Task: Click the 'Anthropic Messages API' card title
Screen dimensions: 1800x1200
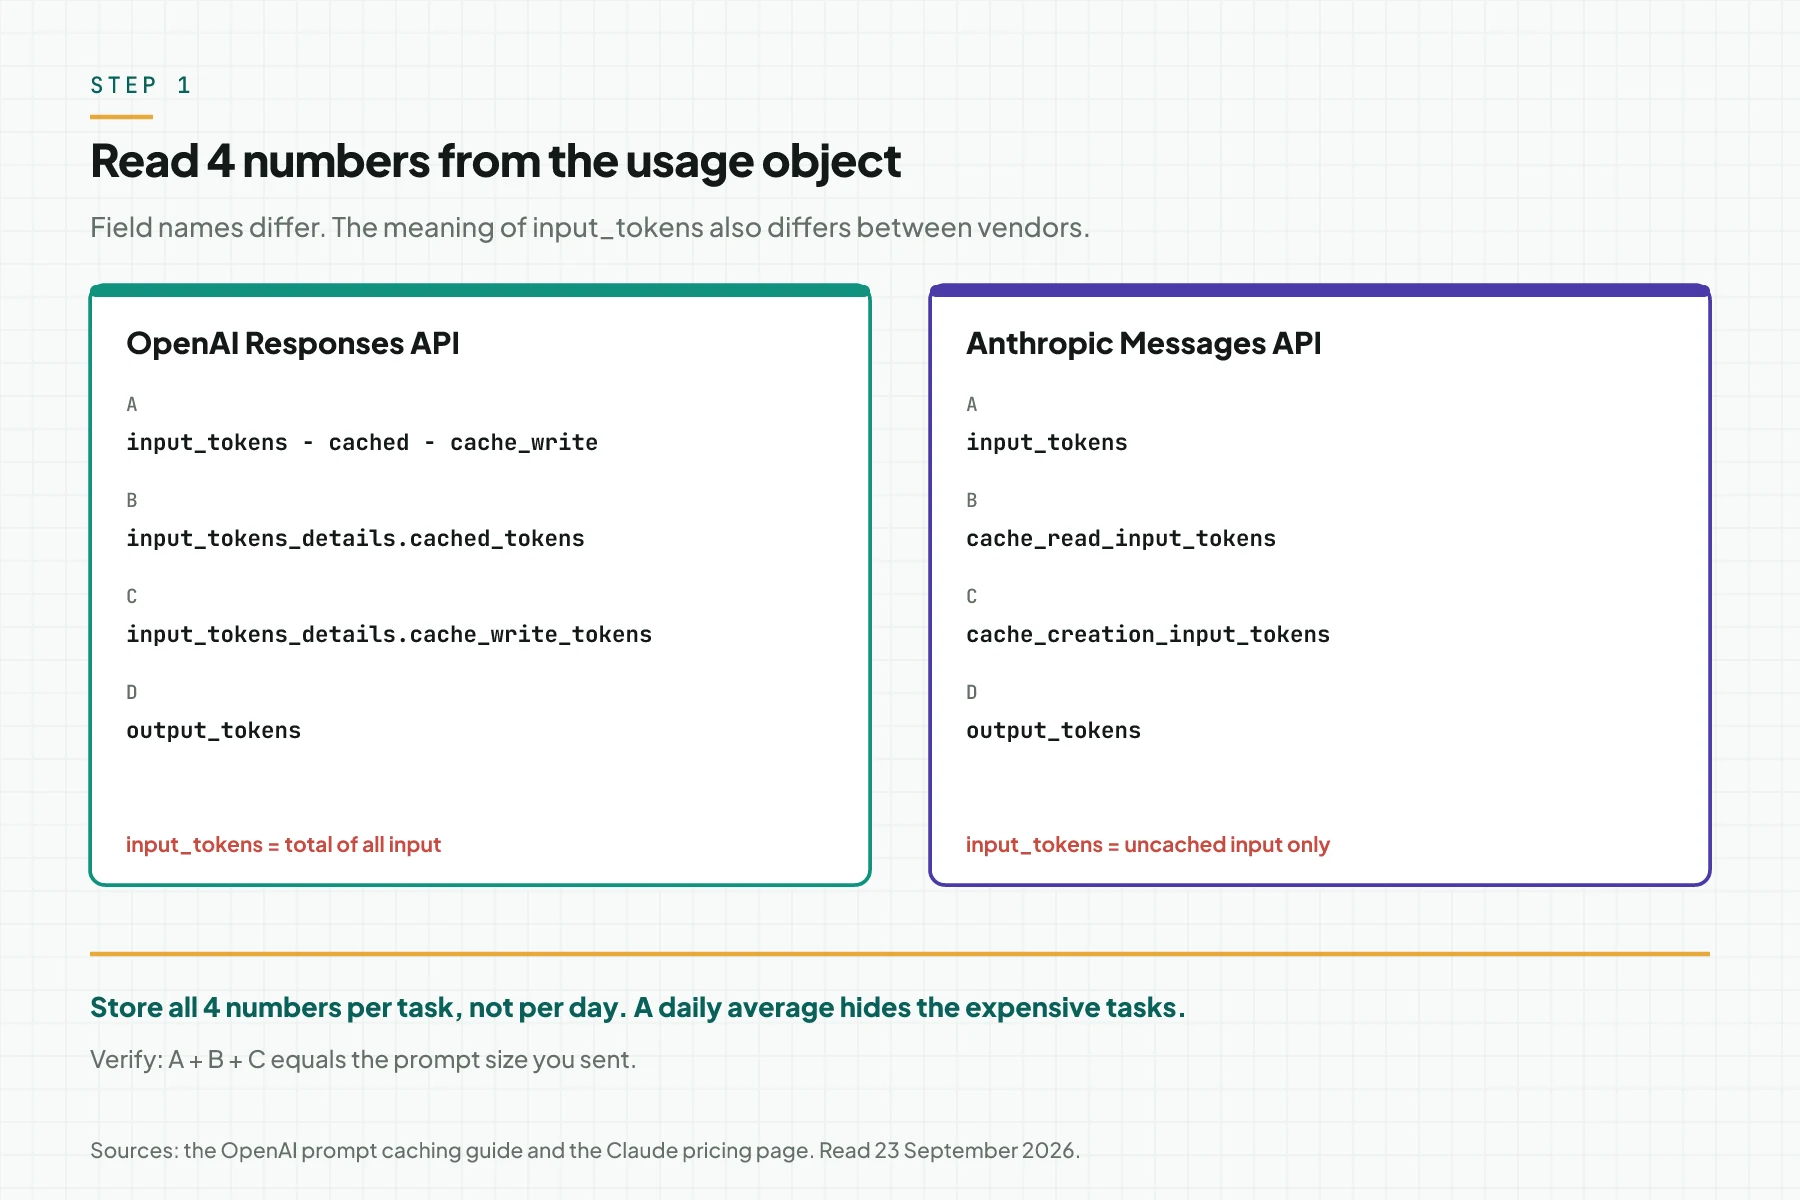Action: (1144, 343)
